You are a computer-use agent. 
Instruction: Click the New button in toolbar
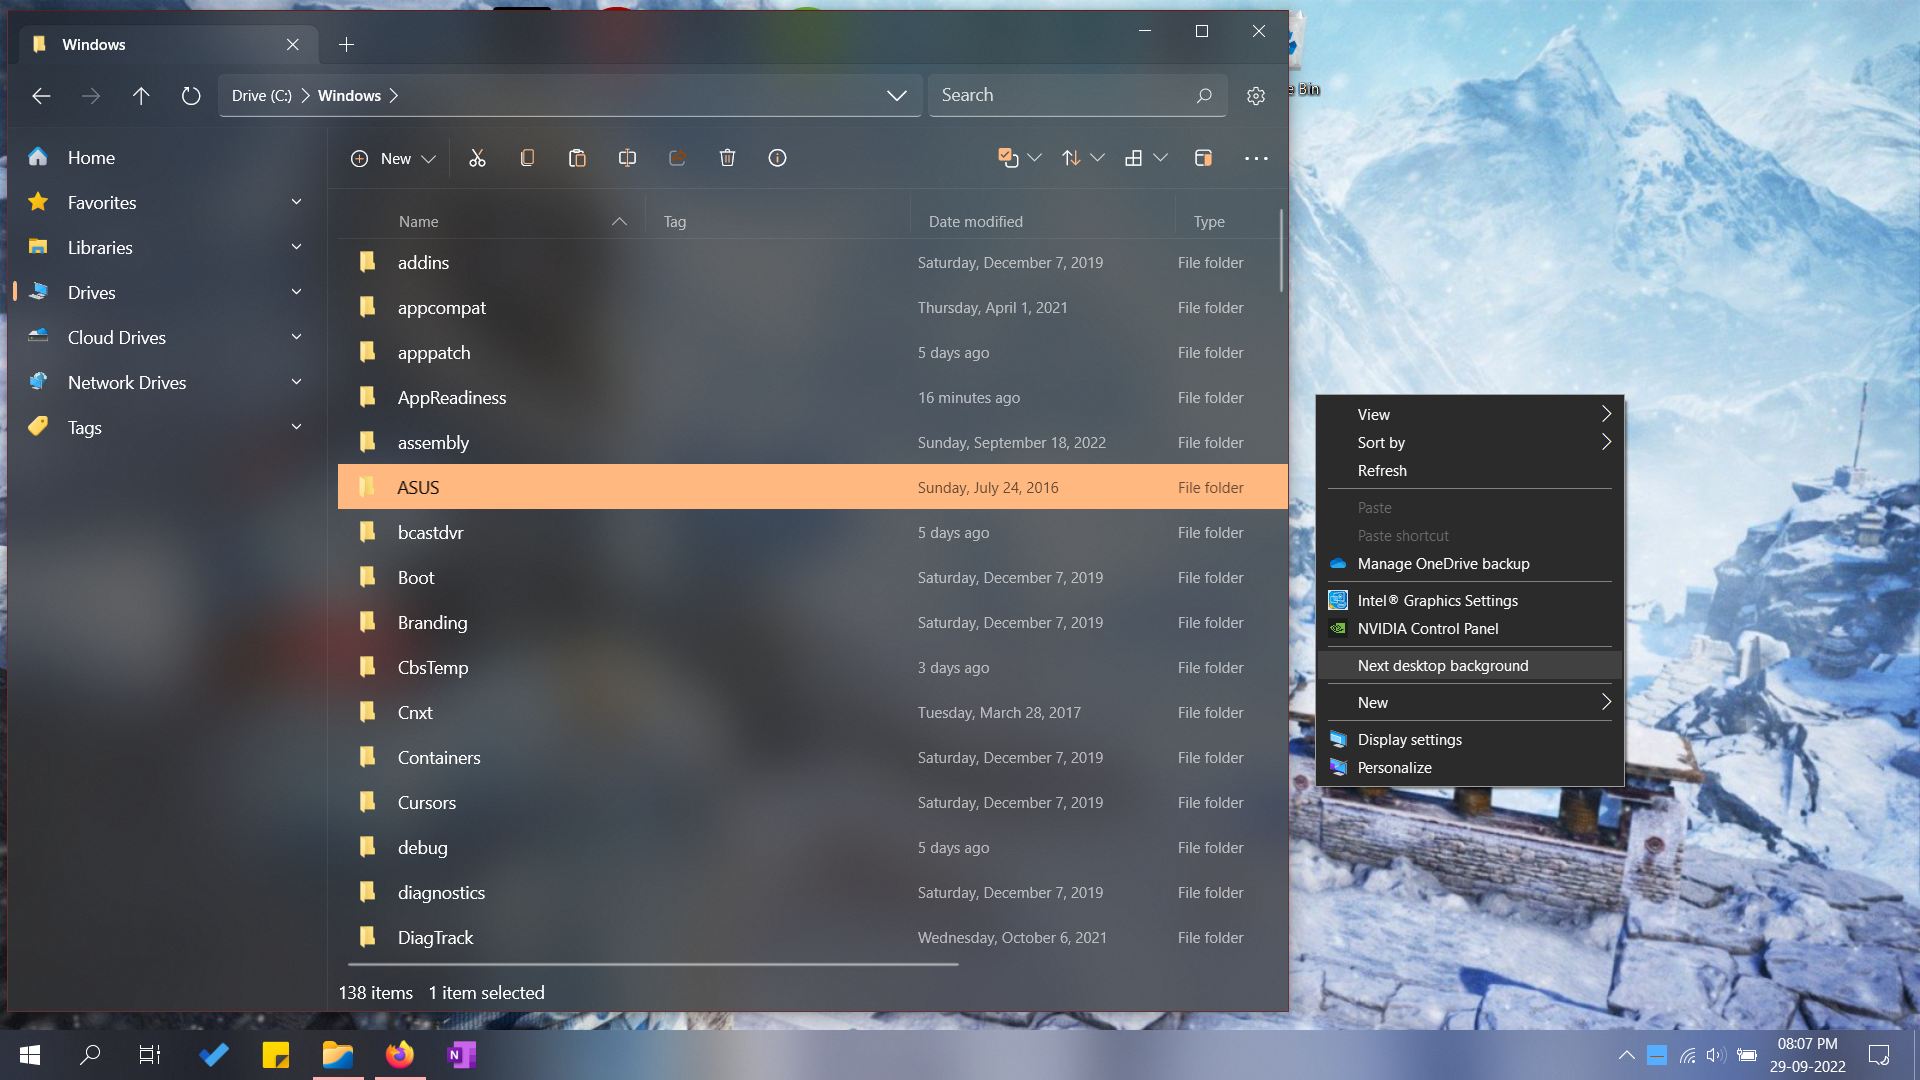[393, 158]
